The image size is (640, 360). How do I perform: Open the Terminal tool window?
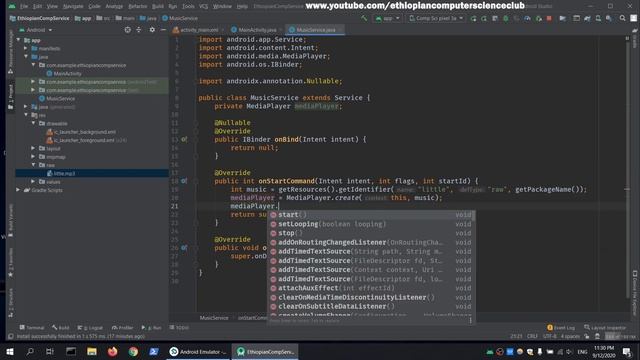tap(31, 328)
